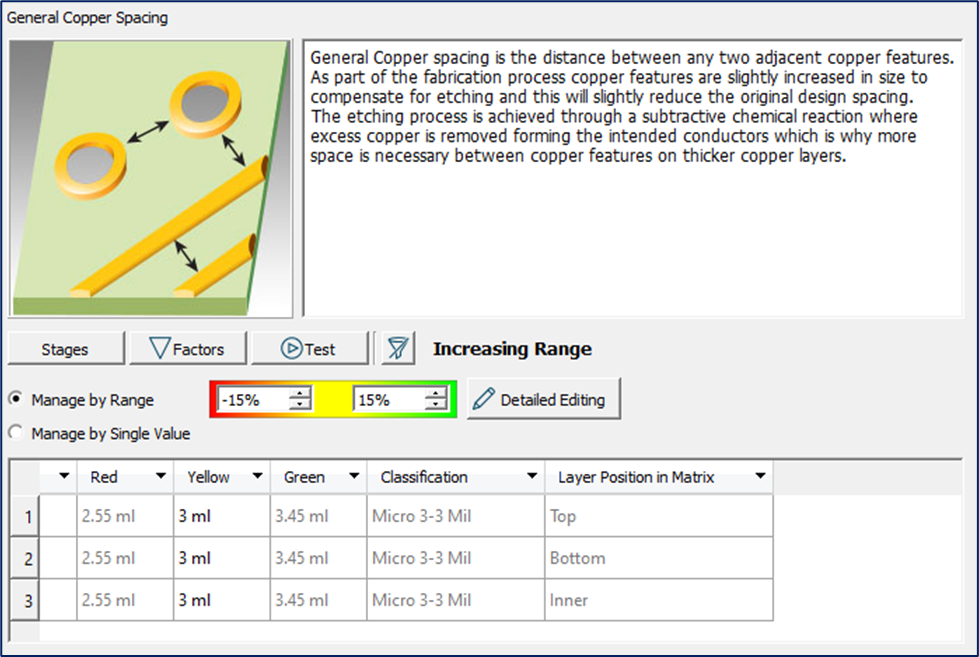Select row 1 header in the table
Image resolution: width=979 pixels, height=657 pixels.
pyautogui.click(x=24, y=517)
